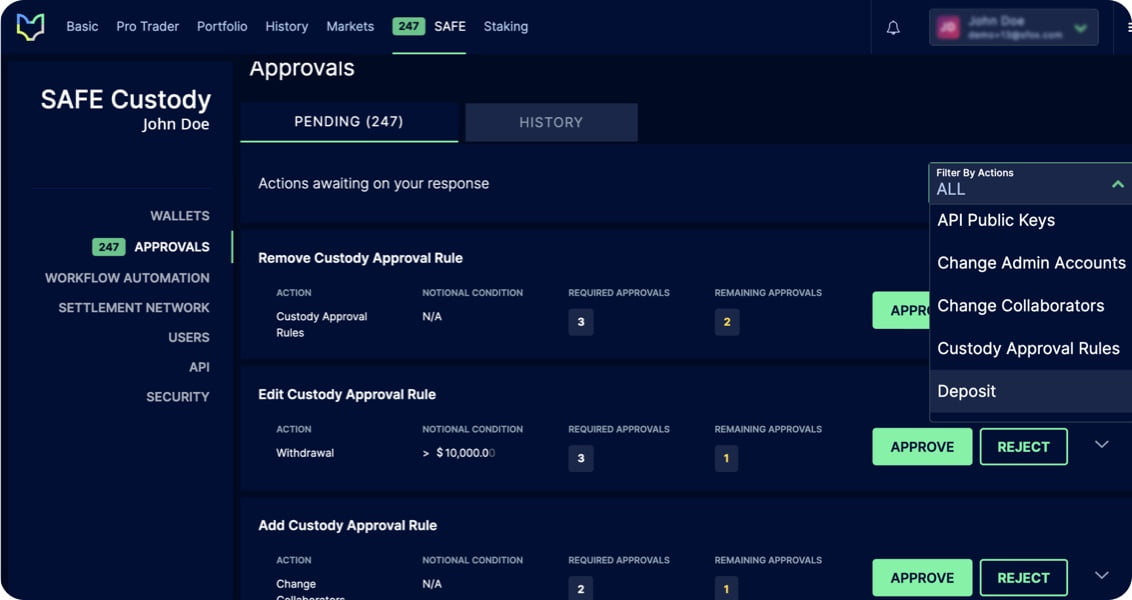The height and width of the screenshot is (600, 1132).
Task: Click the 247 badge beside SAFE
Action: (408, 27)
